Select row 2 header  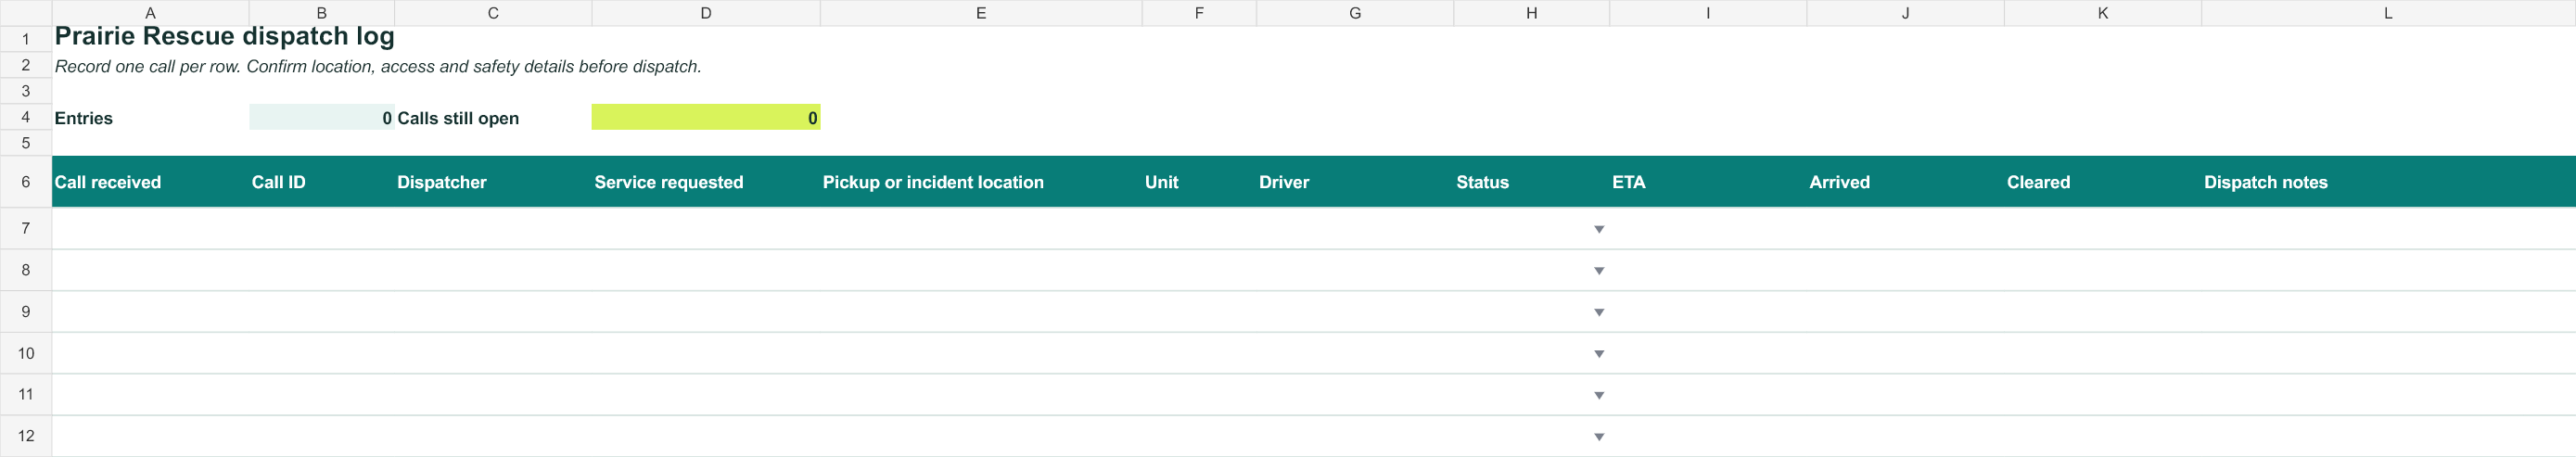coord(26,65)
